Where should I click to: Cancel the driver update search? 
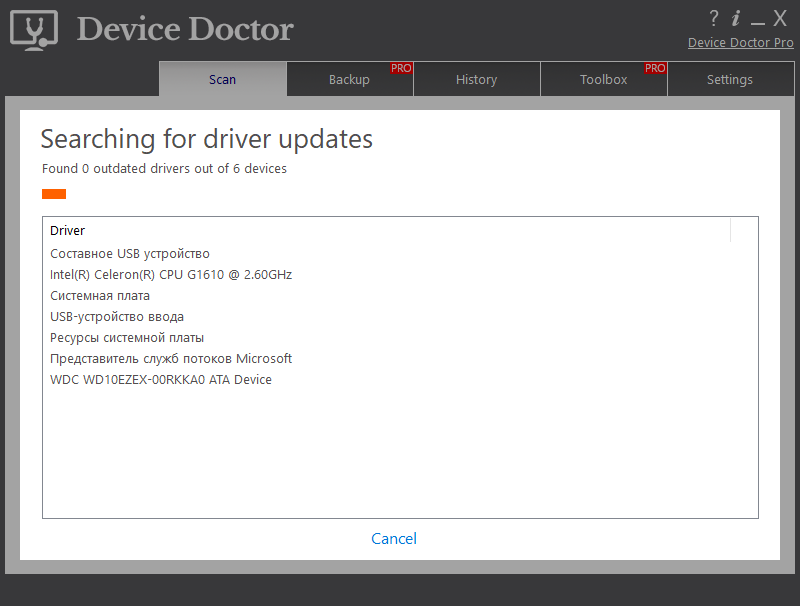coord(393,538)
